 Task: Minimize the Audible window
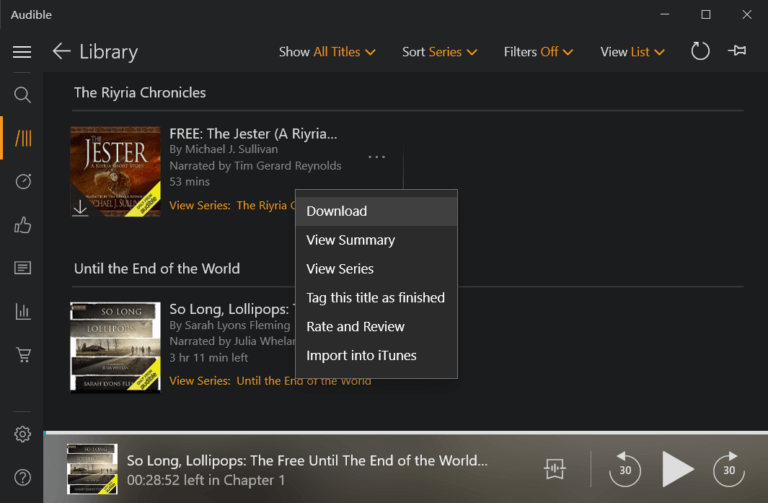click(665, 14)
